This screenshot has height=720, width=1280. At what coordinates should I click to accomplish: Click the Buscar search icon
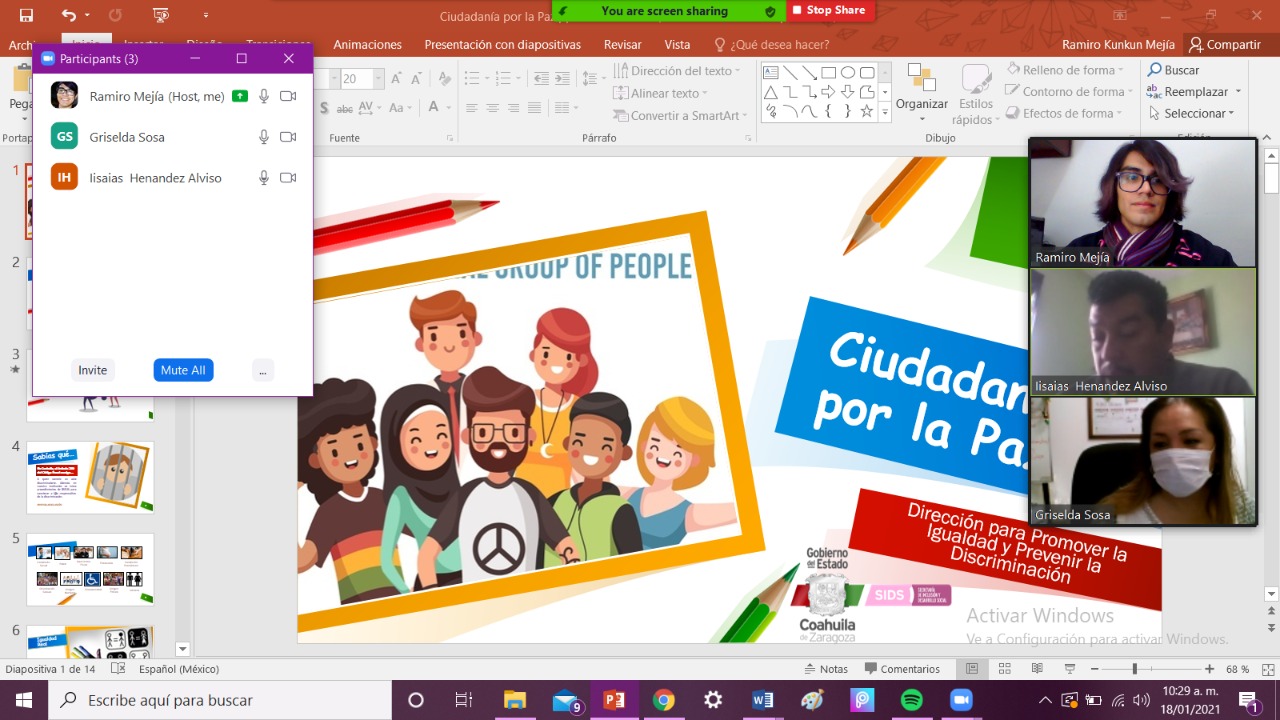(x=1155, y=70)
